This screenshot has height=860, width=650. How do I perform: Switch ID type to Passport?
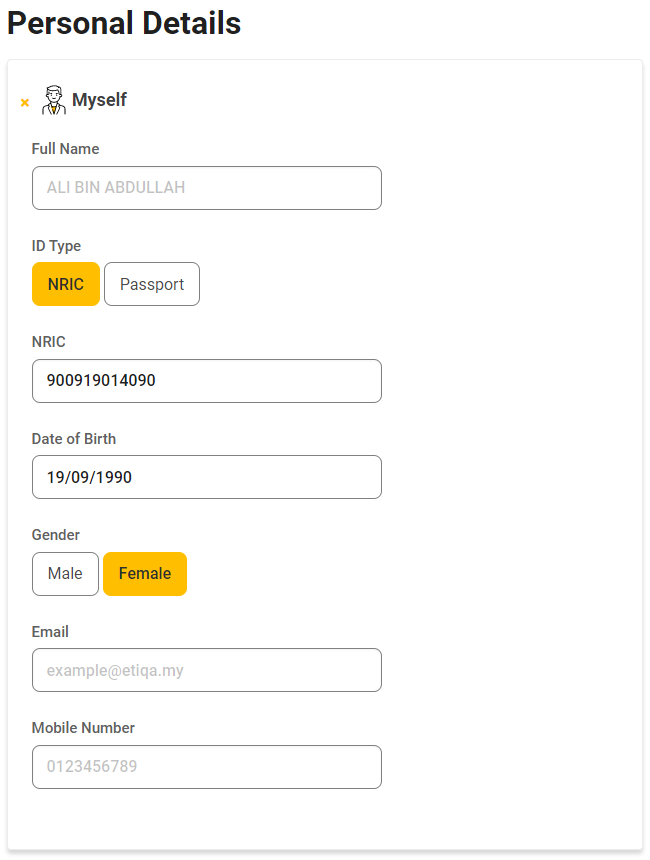click(151, 284)
